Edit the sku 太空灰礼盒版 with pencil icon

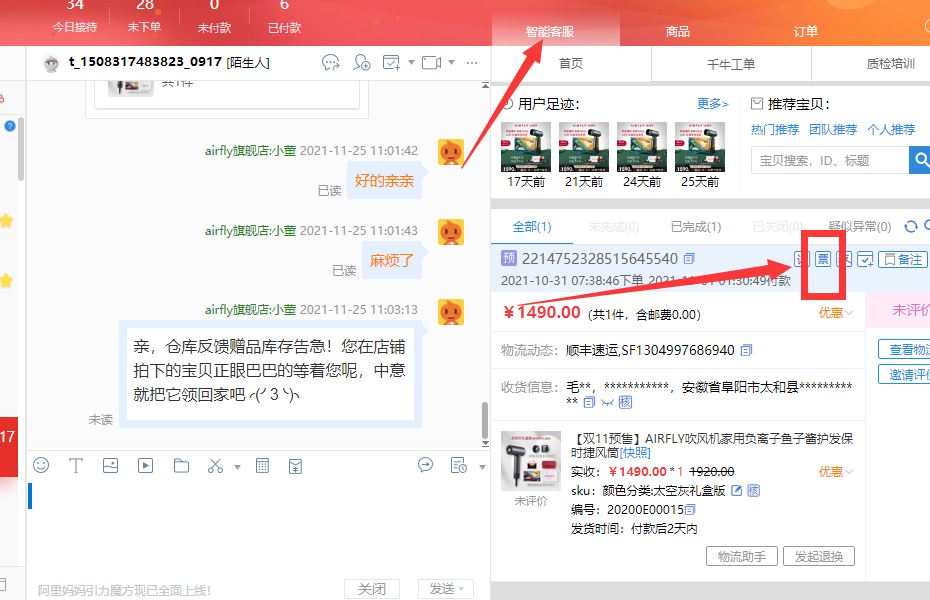737,490
